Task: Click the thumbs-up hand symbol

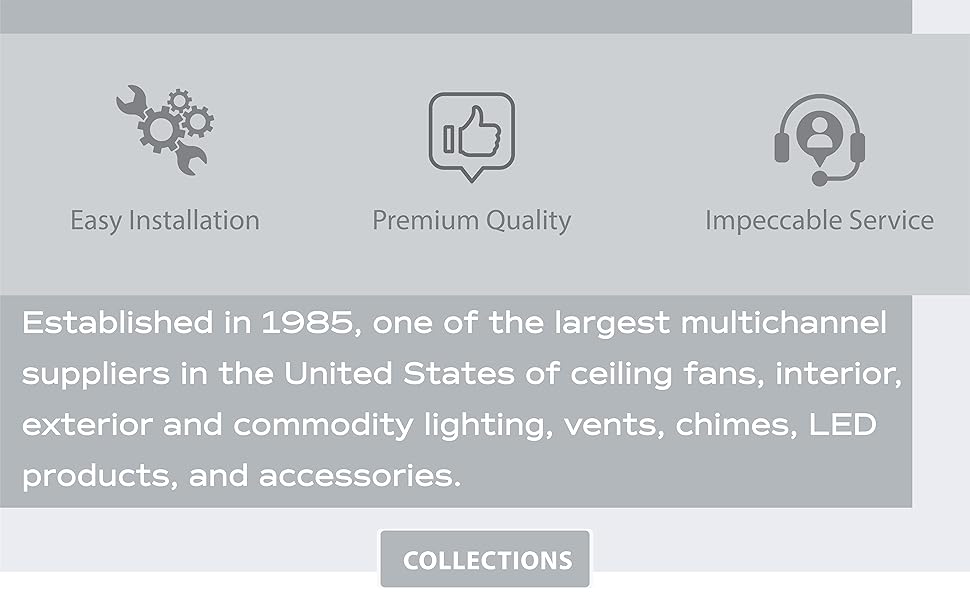Action: pyautogui.click(x=476, y=134)
